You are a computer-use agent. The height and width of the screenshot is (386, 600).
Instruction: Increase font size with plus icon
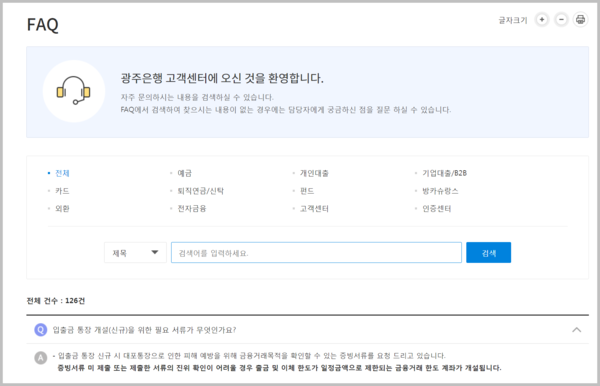tap(541, 20)
